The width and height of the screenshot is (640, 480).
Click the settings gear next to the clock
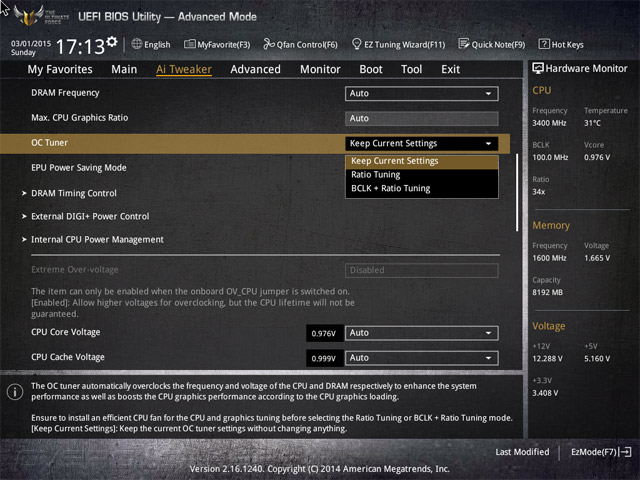pos(112,42)
